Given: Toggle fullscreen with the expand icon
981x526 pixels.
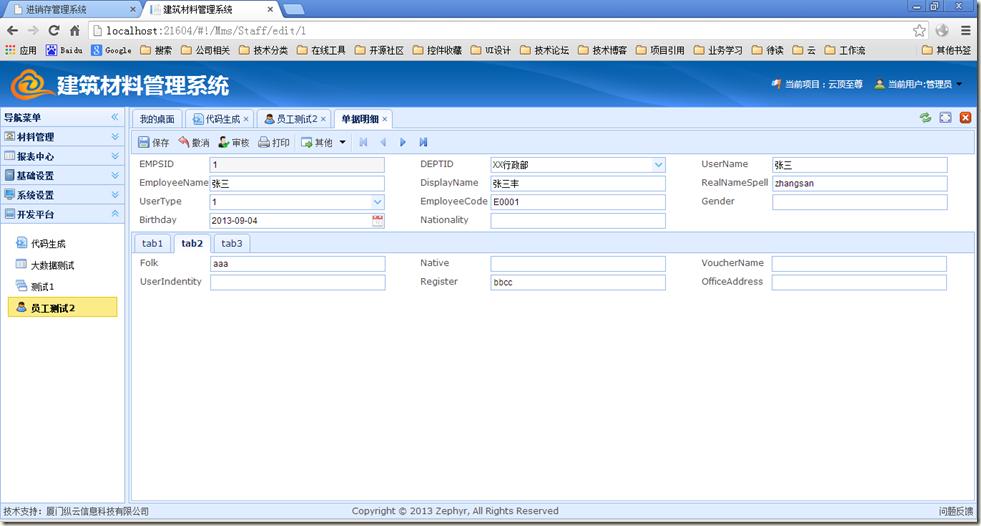Looking at the screenshot, I should coord(946,118).
